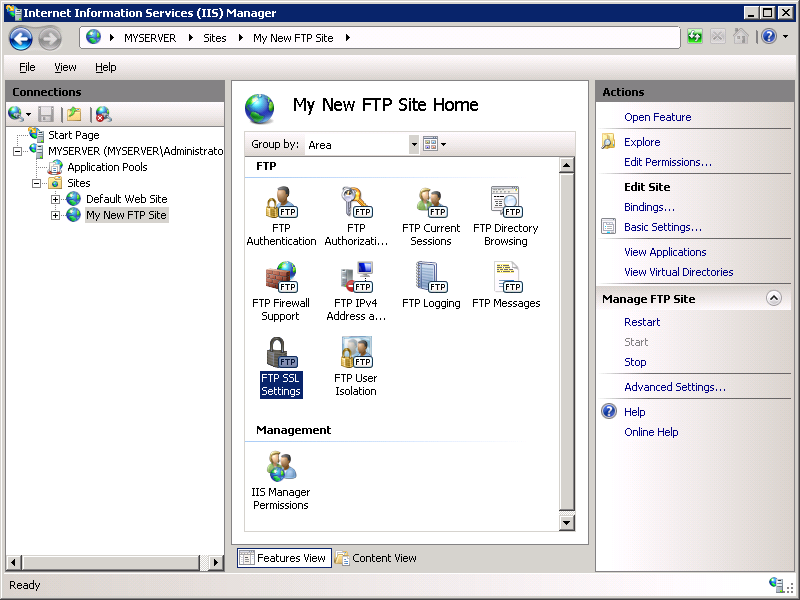Restart the FTP site
The height and width of the screenshot is (600, 800).
coord(642,322)
